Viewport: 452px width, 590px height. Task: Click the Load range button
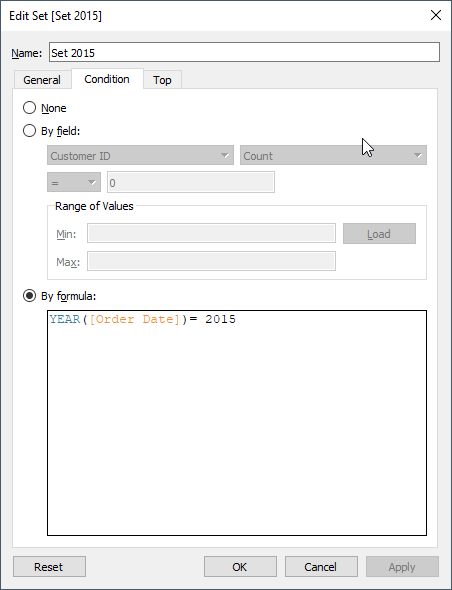(x=379, y=234)
